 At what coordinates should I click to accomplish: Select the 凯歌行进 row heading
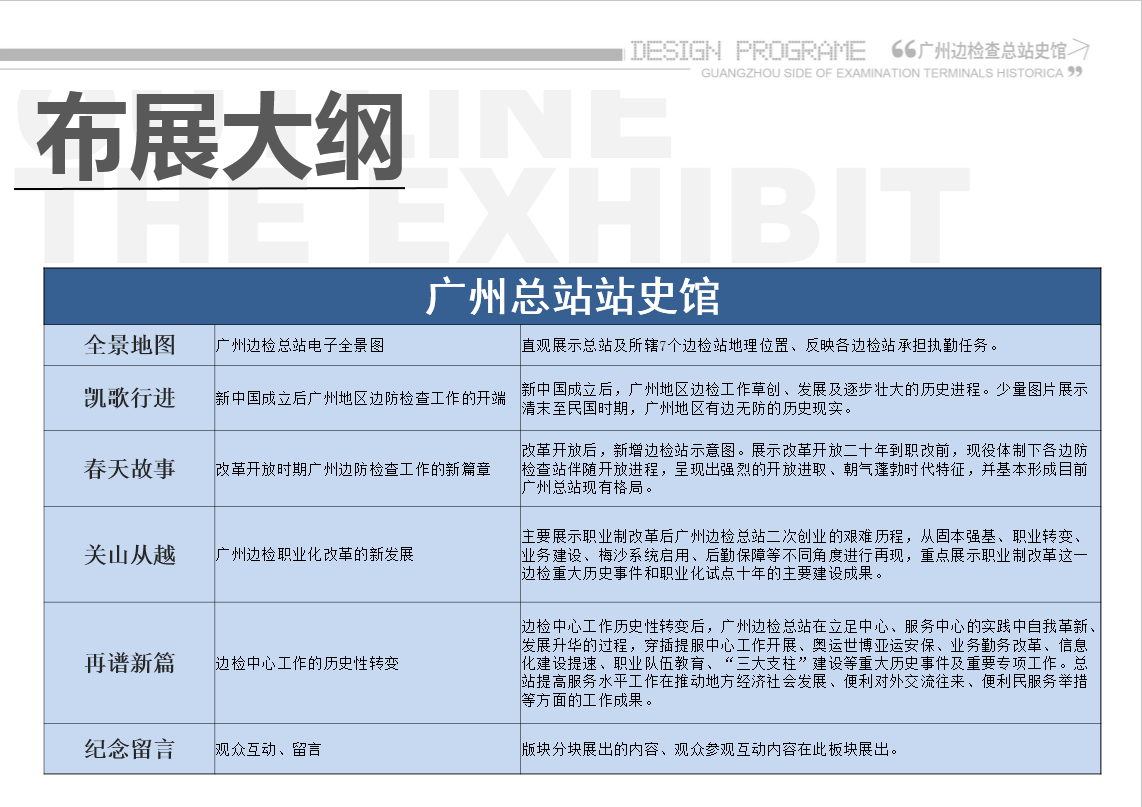click(x=129, y=398)
